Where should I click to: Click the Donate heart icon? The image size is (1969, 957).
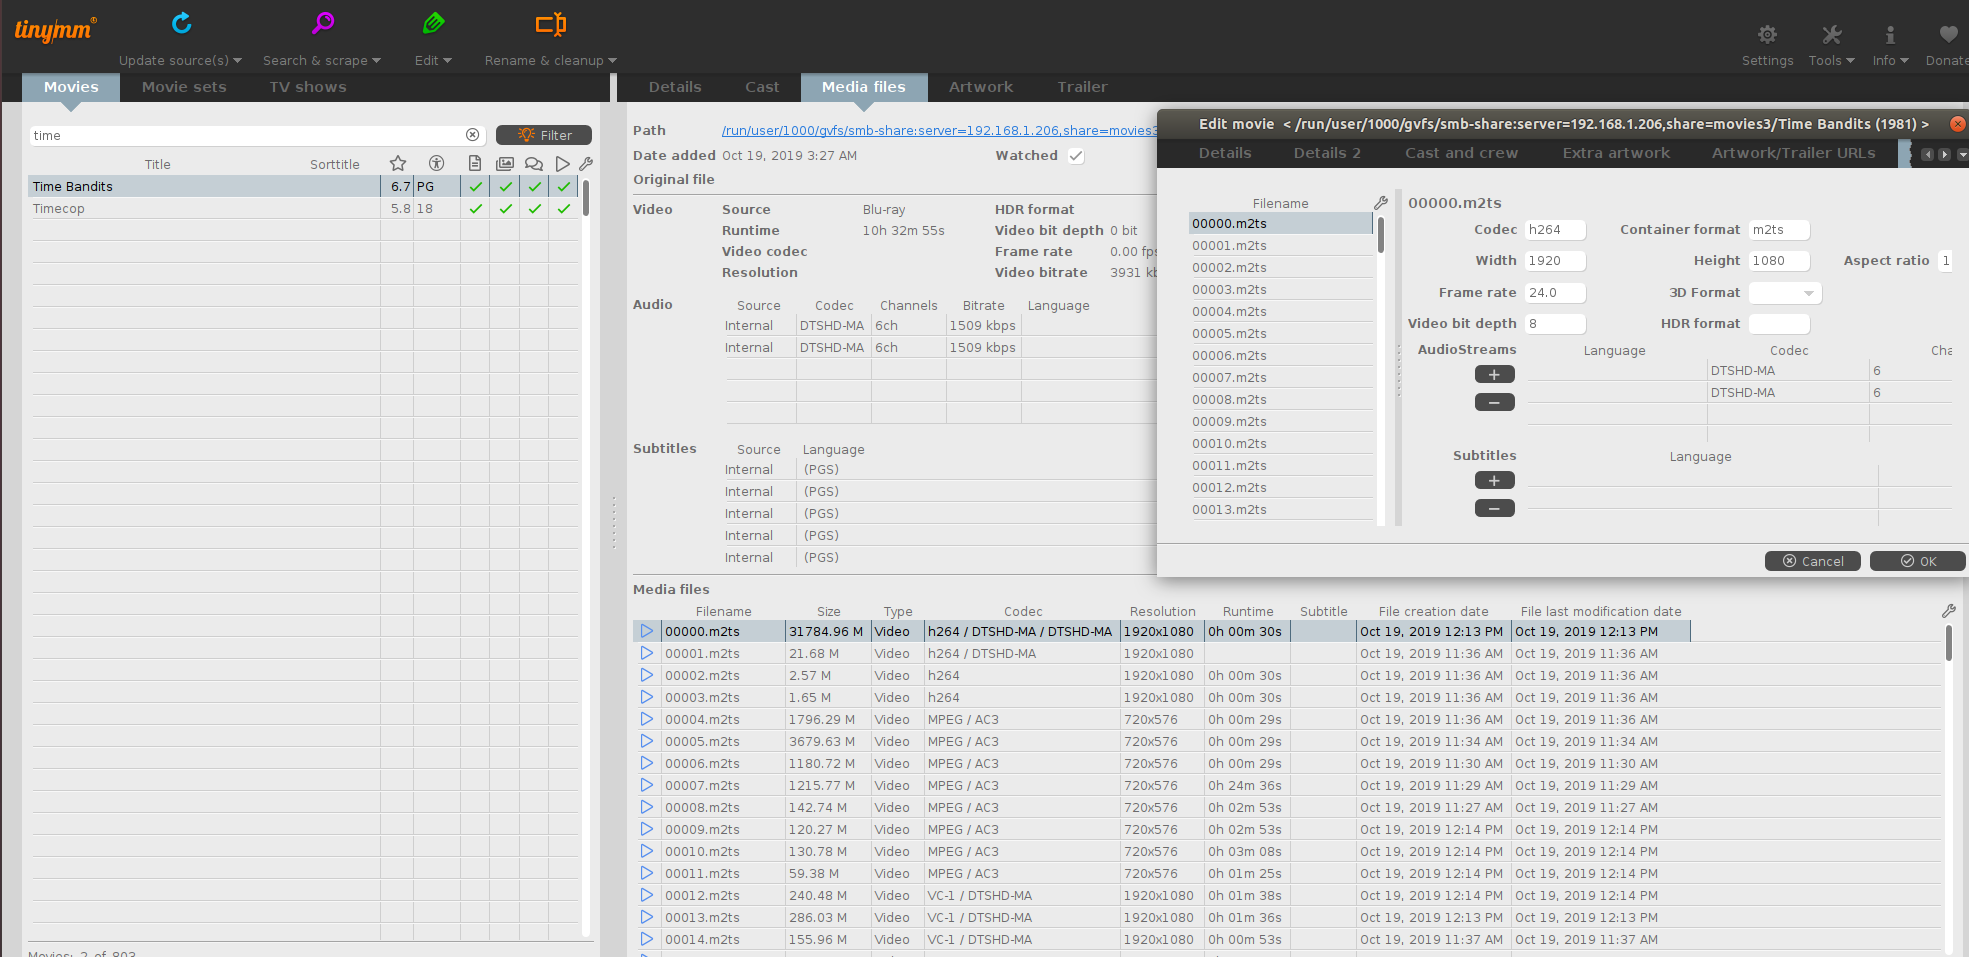1948,34
